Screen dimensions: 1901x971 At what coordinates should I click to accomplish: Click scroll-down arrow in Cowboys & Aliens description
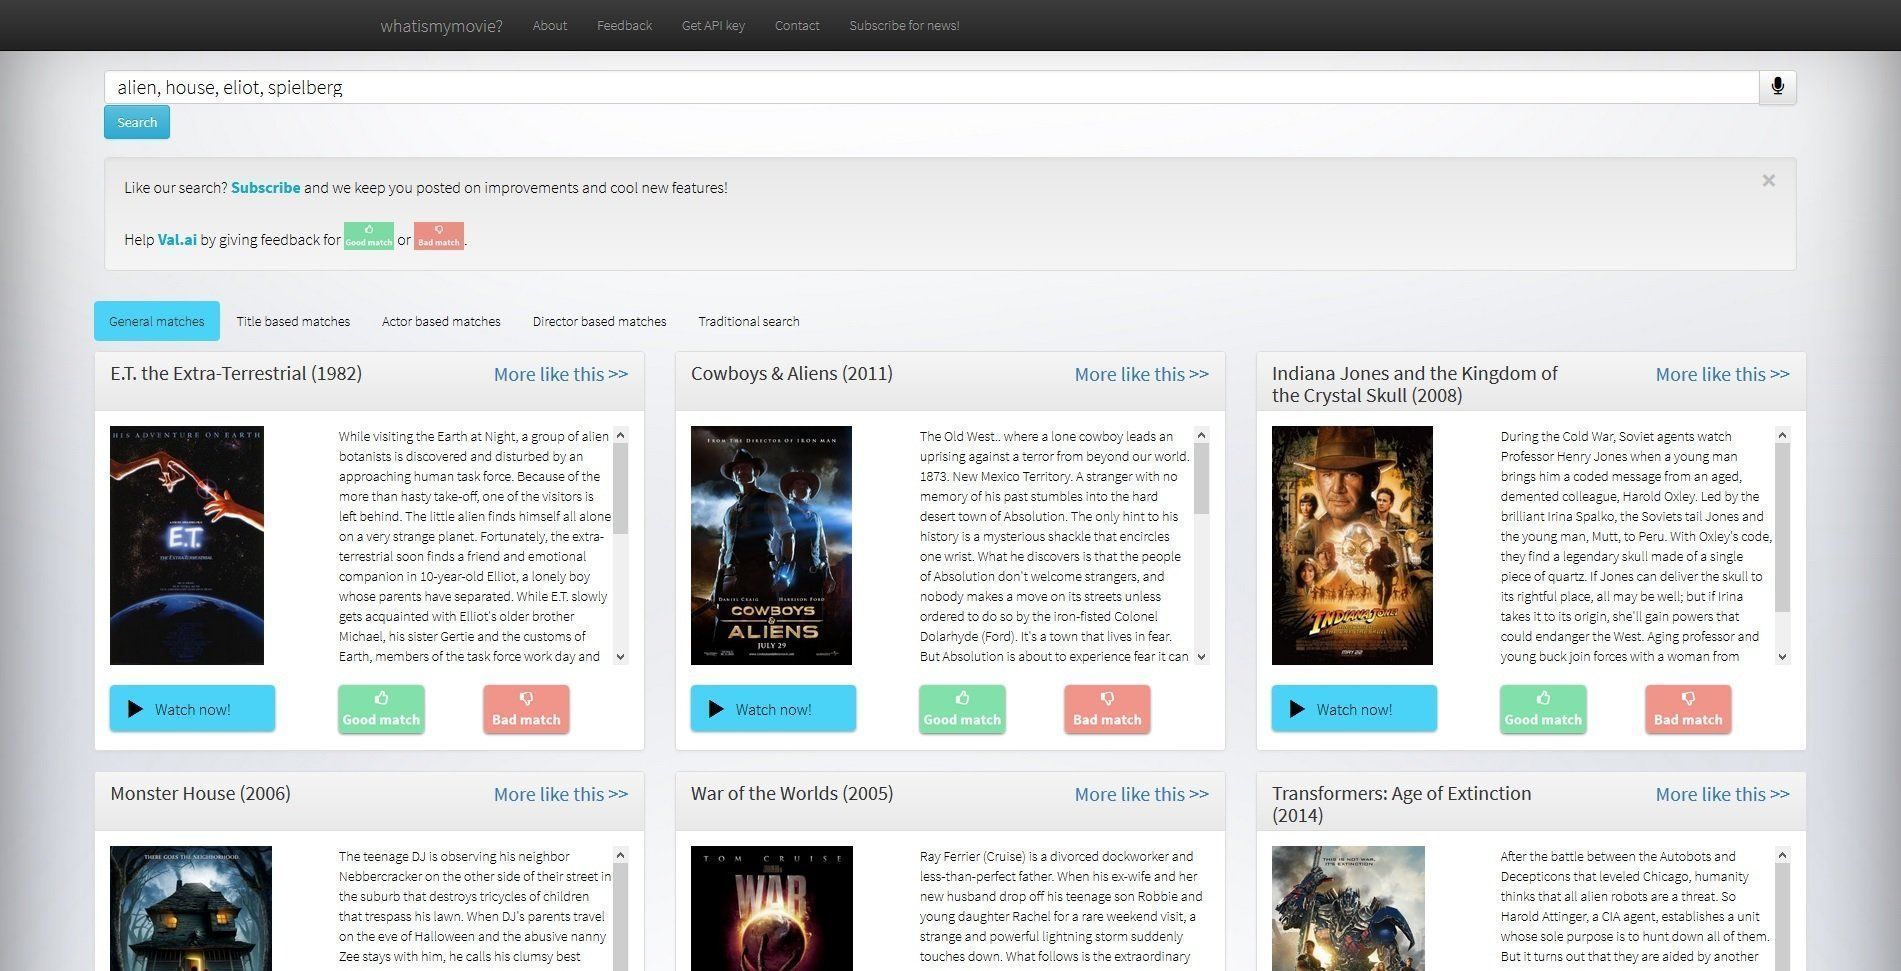pos(1202,657)
